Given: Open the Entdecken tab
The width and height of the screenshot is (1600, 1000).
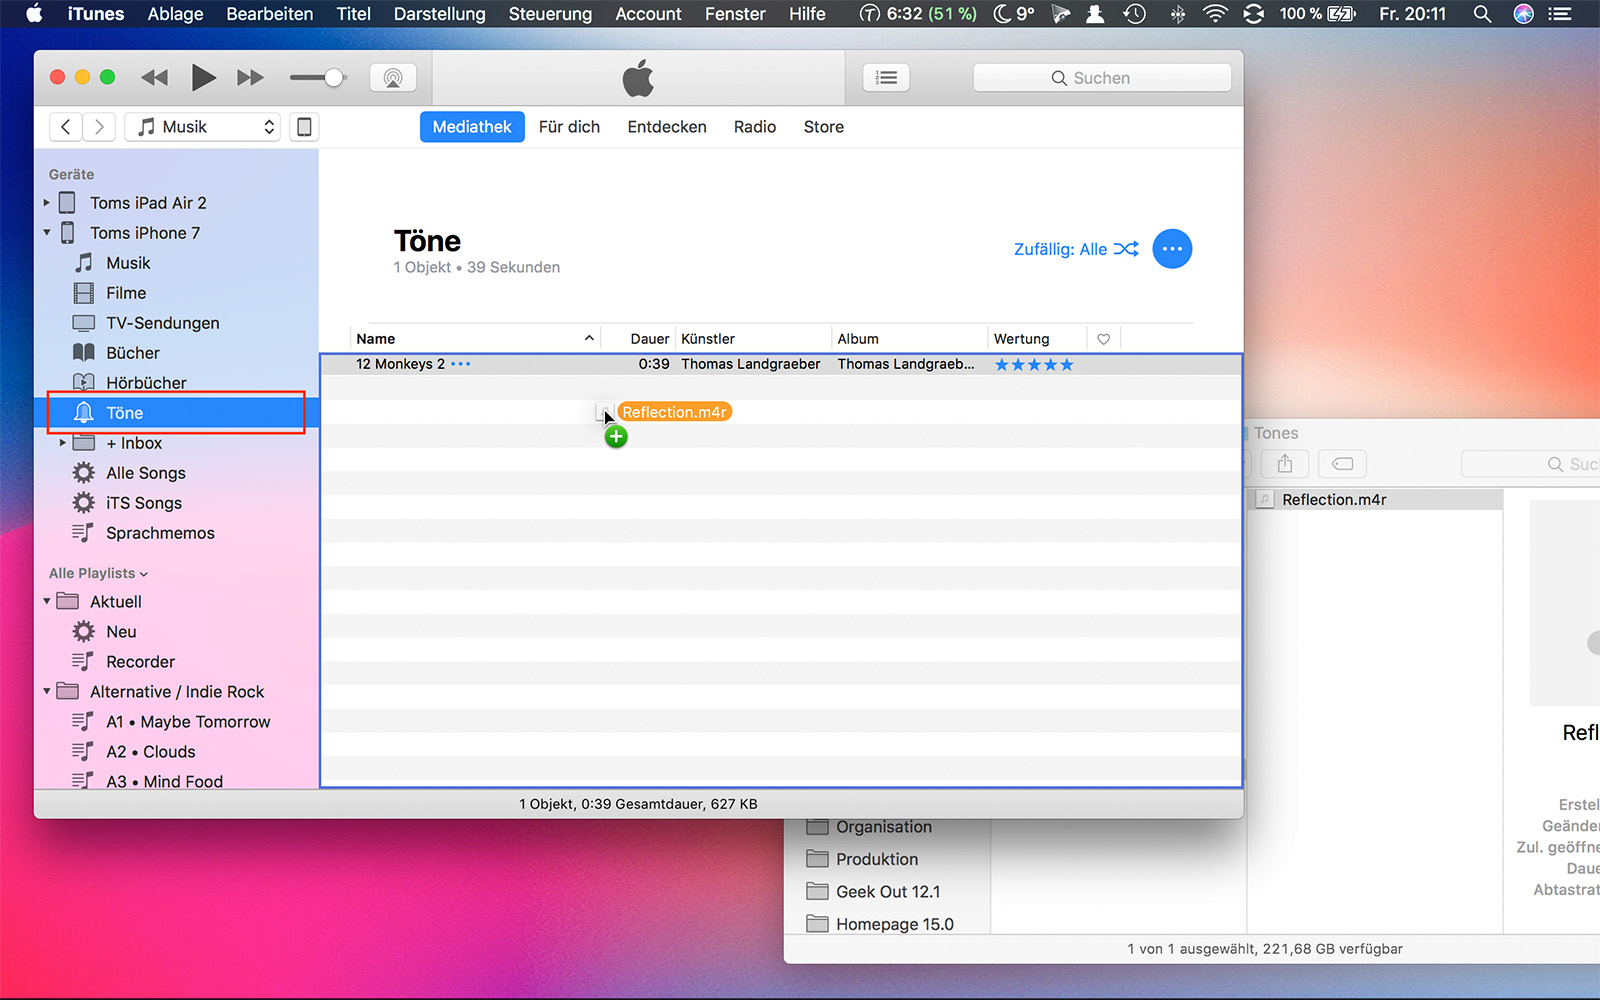Looking at the screenshot, I should pos(667,127).
